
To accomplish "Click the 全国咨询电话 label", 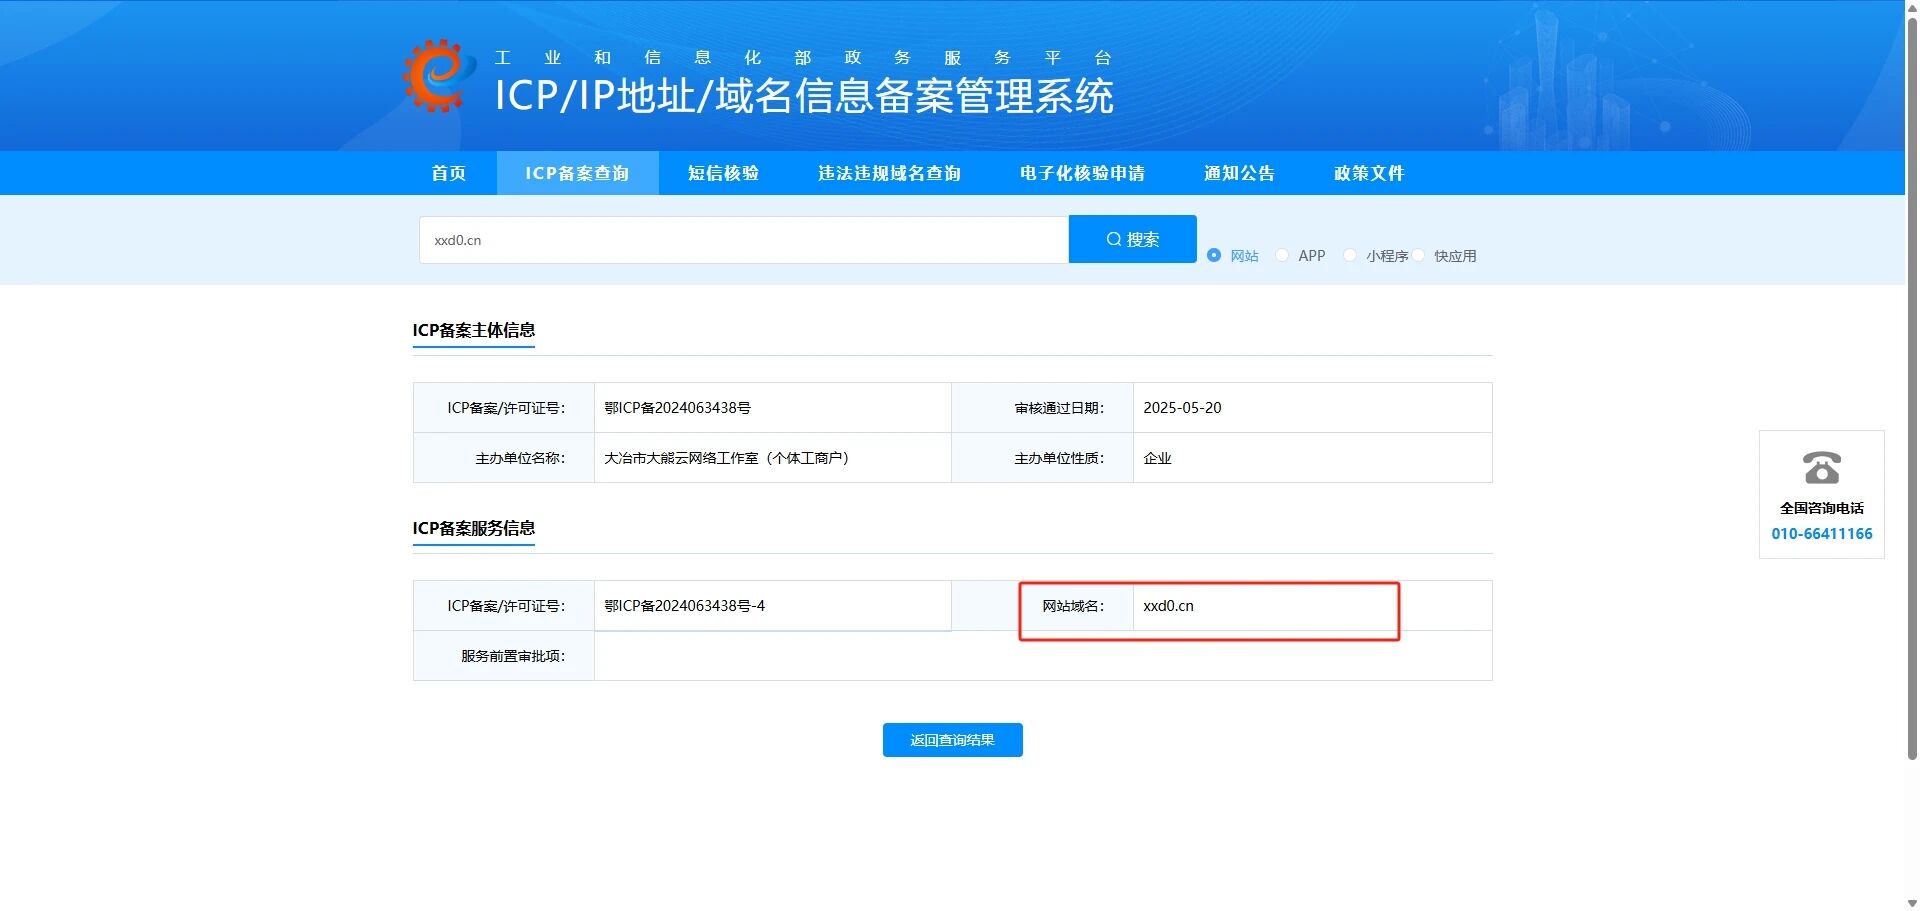I will click(1821, 508).
